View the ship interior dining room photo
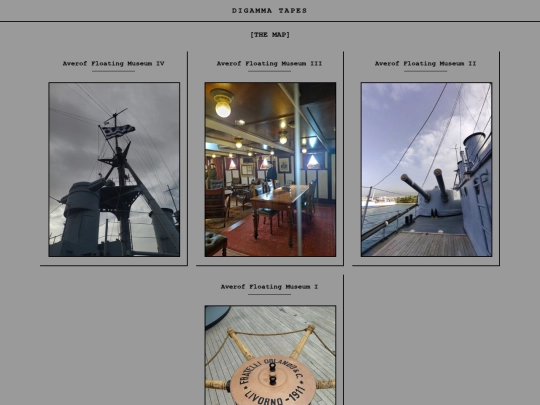Image resolution: width=540 pixels, height=405 pixels. pyautogui.click(x=270, y=169)
